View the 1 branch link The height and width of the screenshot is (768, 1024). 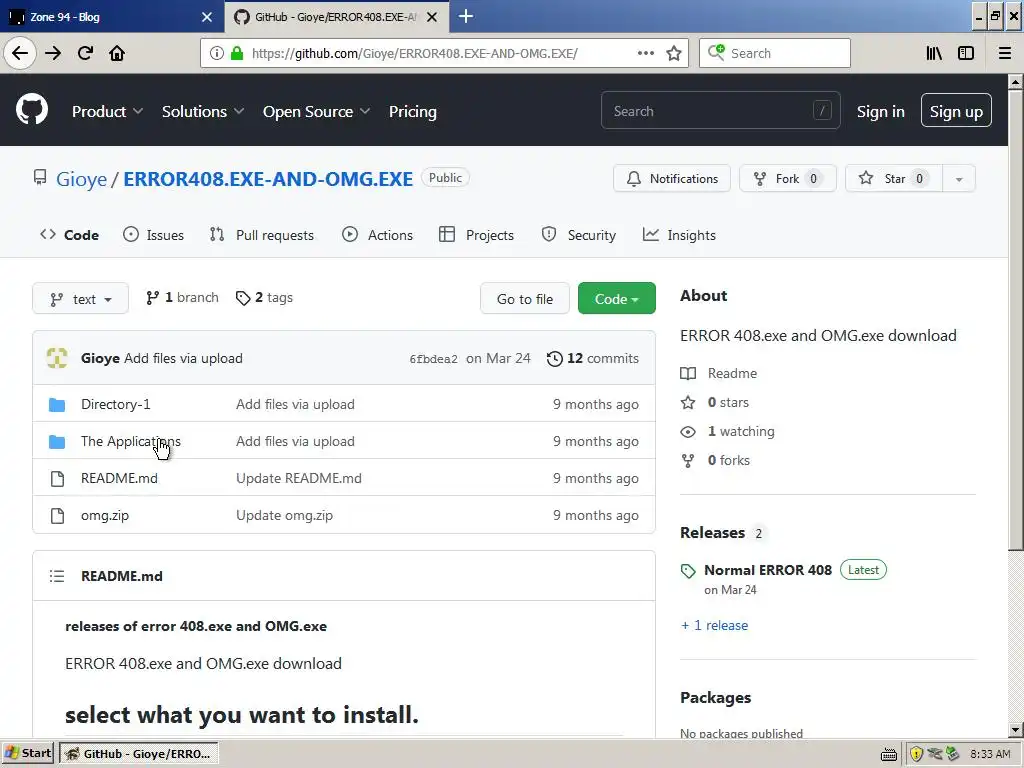coord(182,298)
